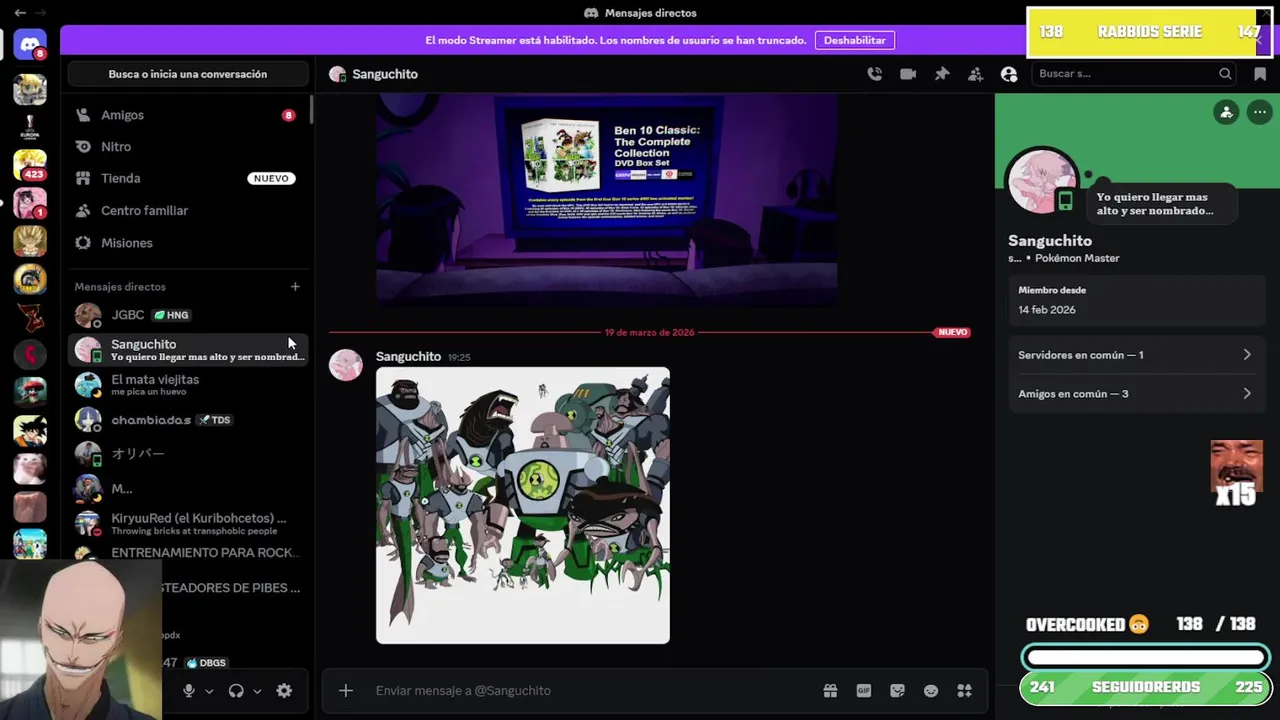Viewport: 1280px width, 720px height.
Task: Hide the user profile panel icon
Action: [x=1009, y=74]
